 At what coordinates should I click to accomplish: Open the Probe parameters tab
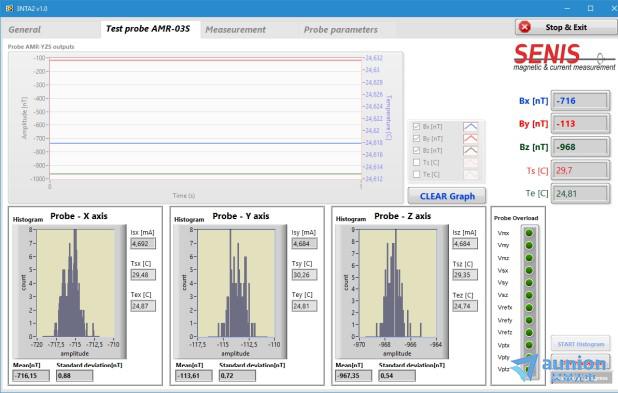[341, 30]
